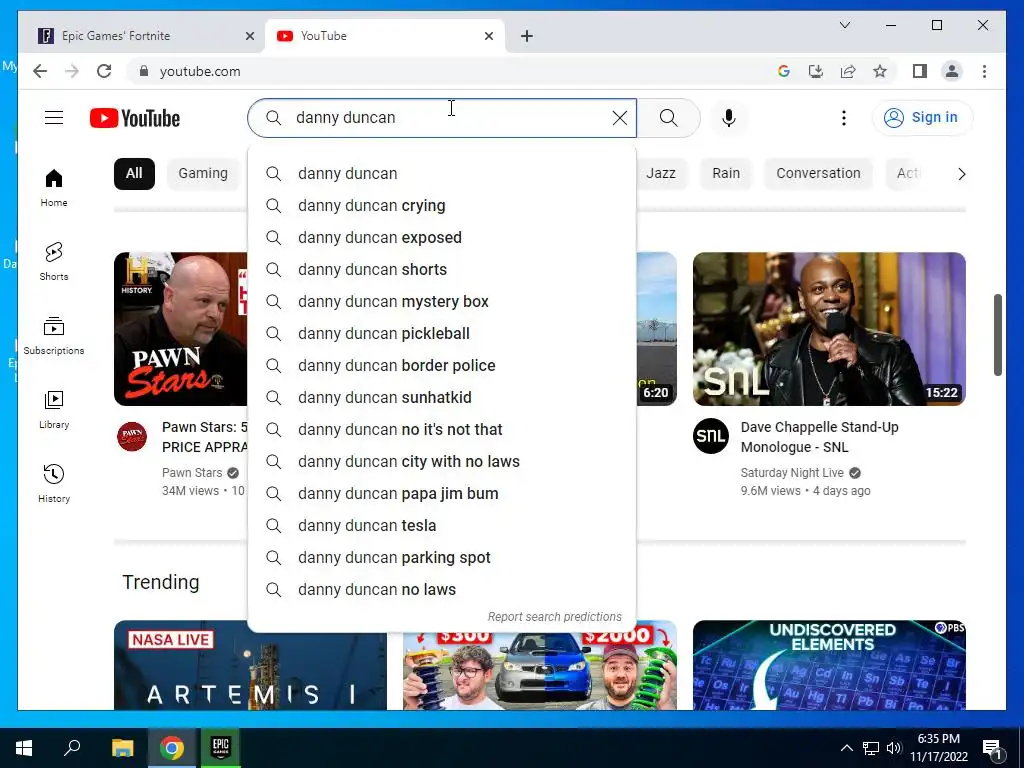Open the Chrome tab search dropdown
This screenshot has height=768, width=1024.
pyautogui.click(x=844, y=25)
